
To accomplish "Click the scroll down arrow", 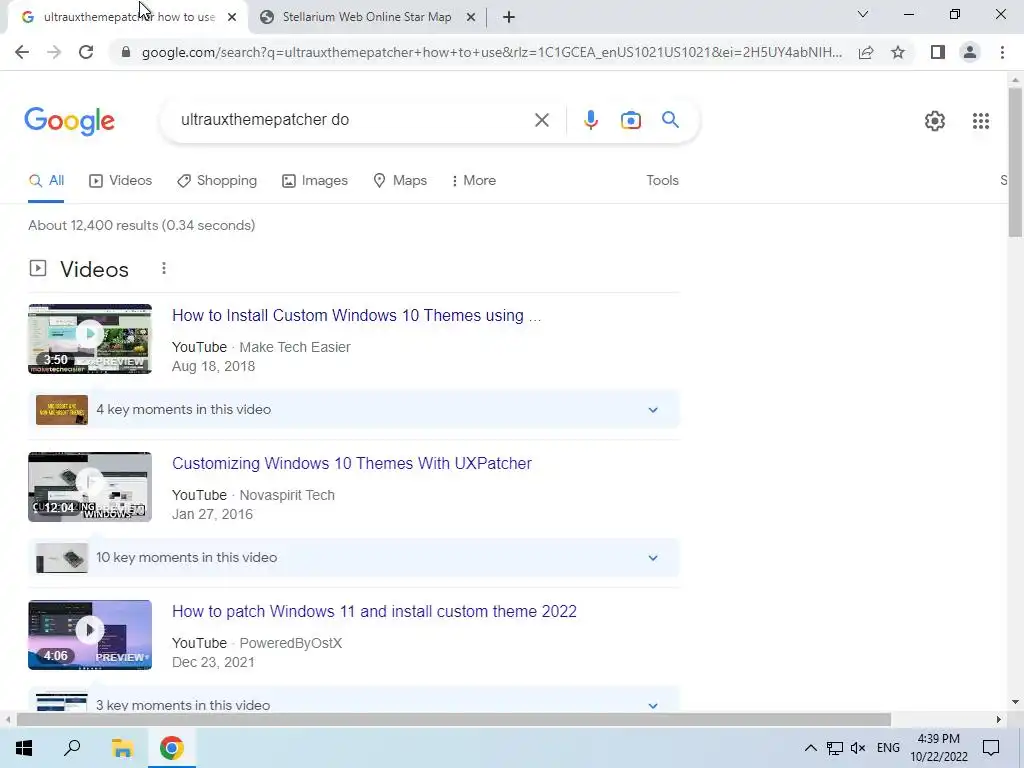I will [1015, 702].
